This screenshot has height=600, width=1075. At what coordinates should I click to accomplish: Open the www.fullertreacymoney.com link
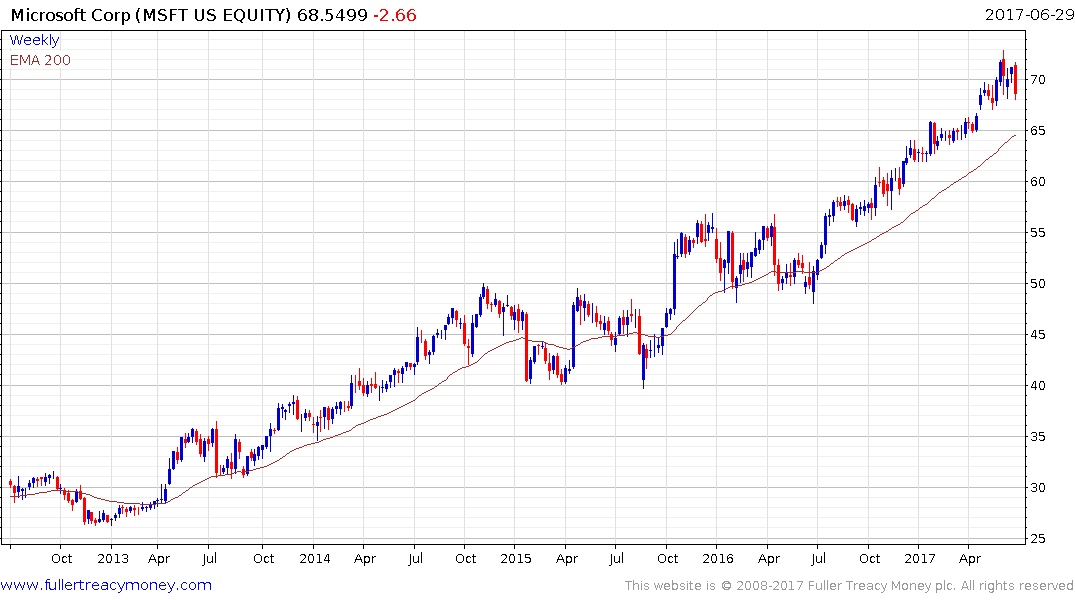coord(106,585)
